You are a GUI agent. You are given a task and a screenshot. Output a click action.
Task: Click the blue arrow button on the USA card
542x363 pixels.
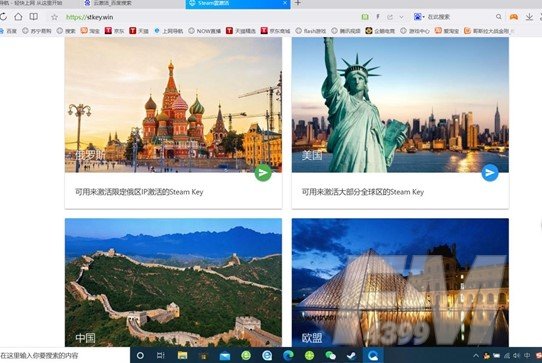coord(490,173)
